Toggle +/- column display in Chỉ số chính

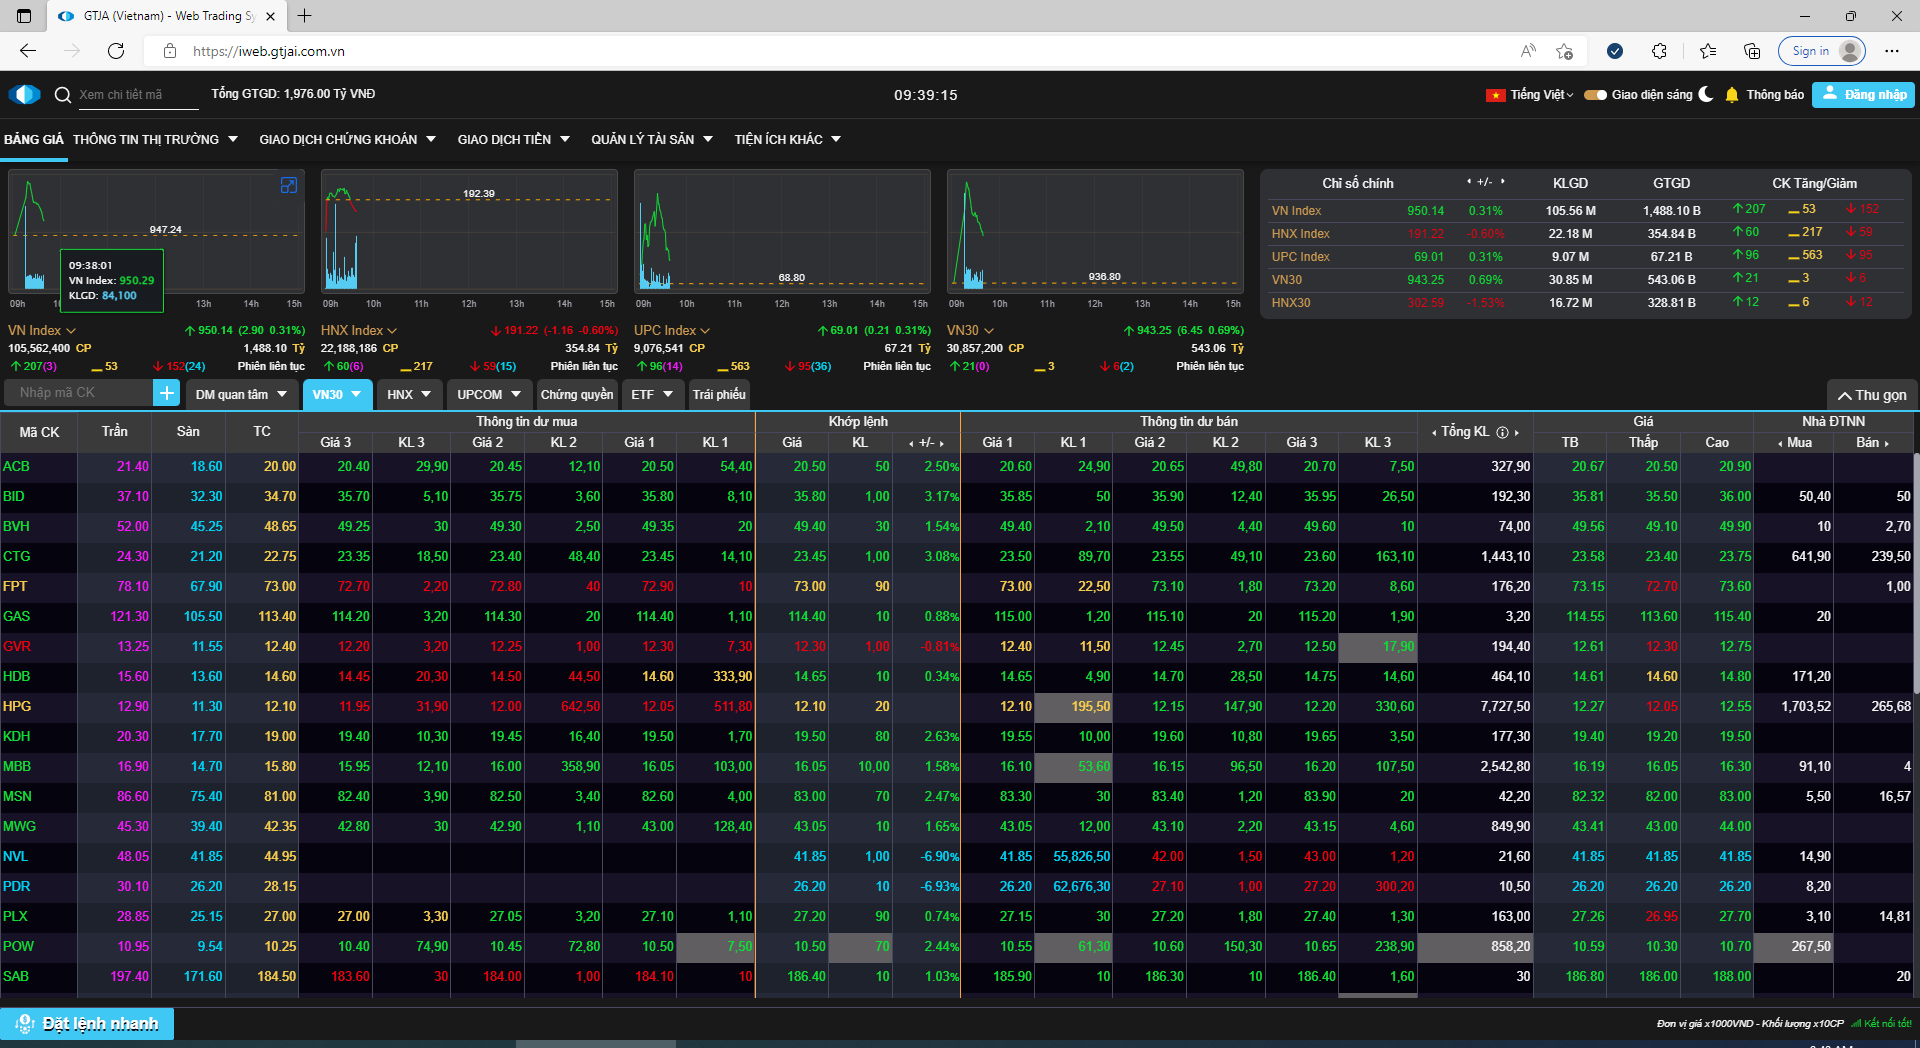pyautogui.click(x=1485, y=182)
